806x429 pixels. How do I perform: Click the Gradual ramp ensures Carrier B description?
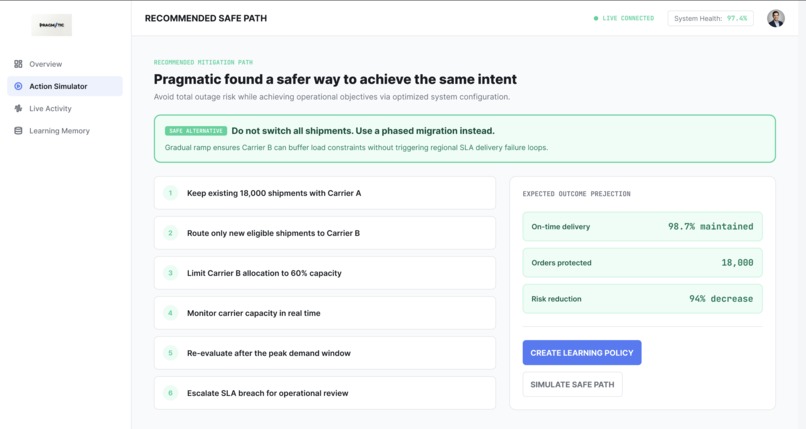click(x=356, y=147)
